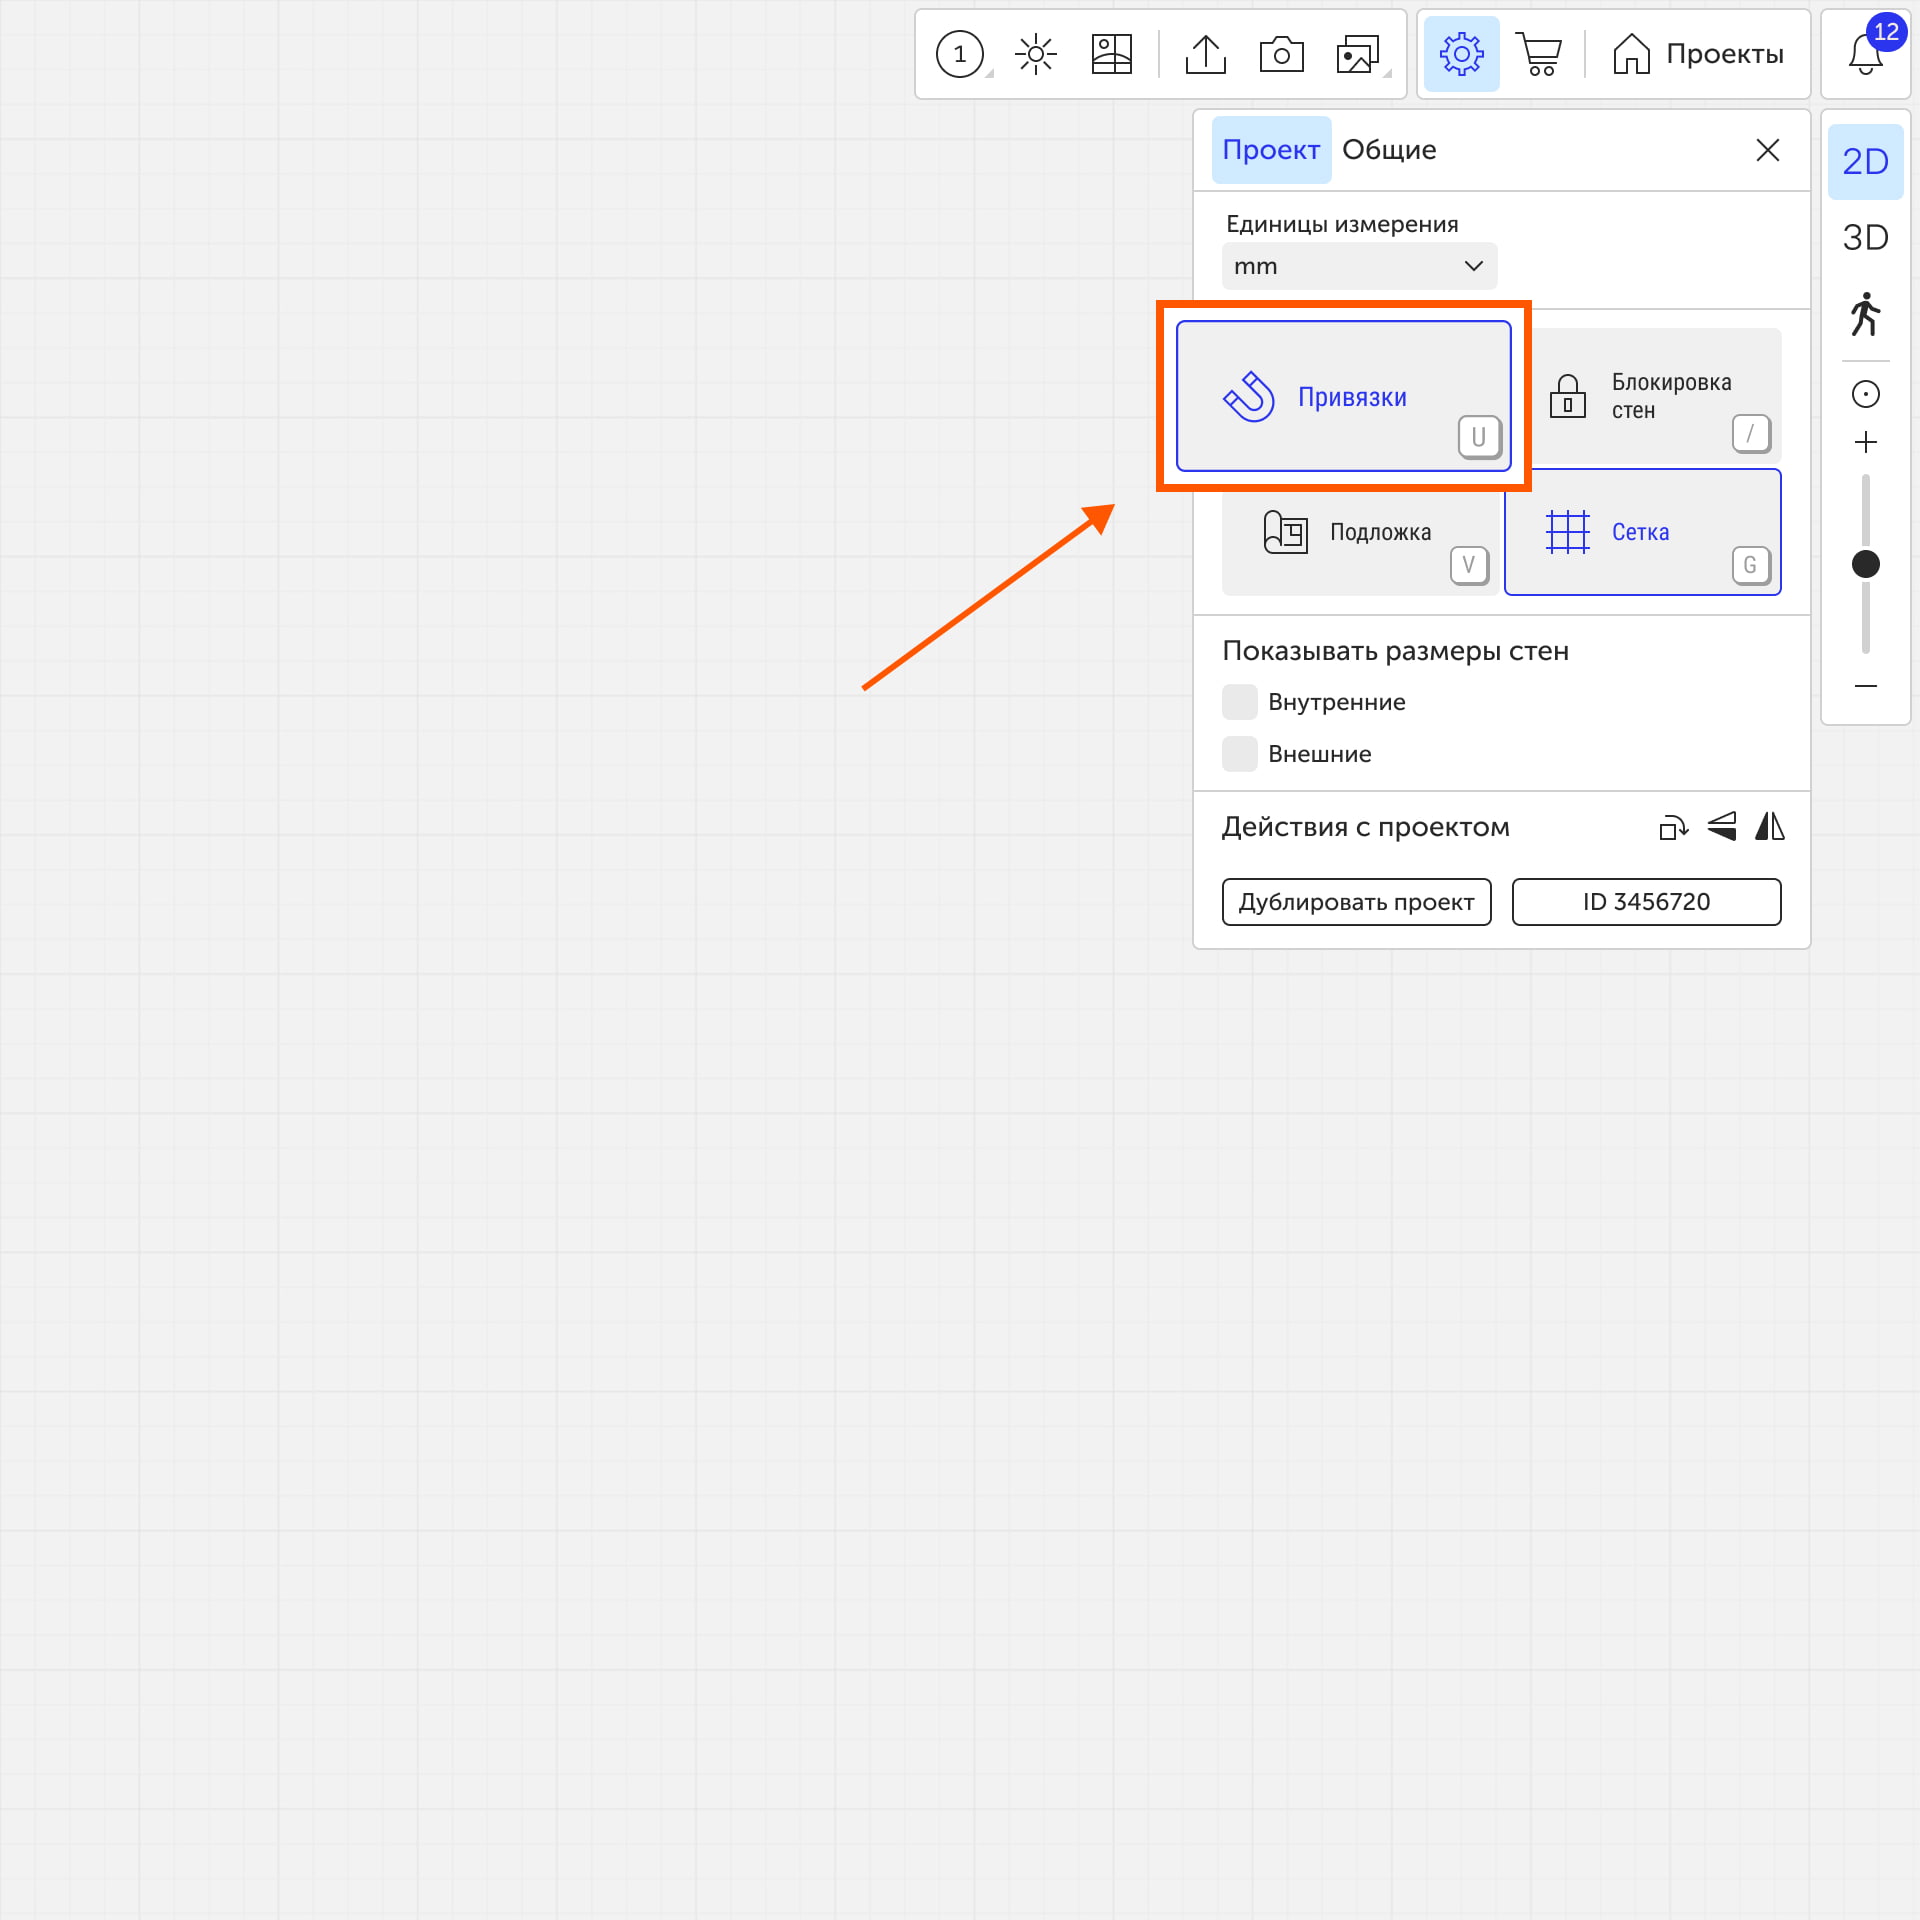Toggle the Сетка grid option

(1642, 532)
